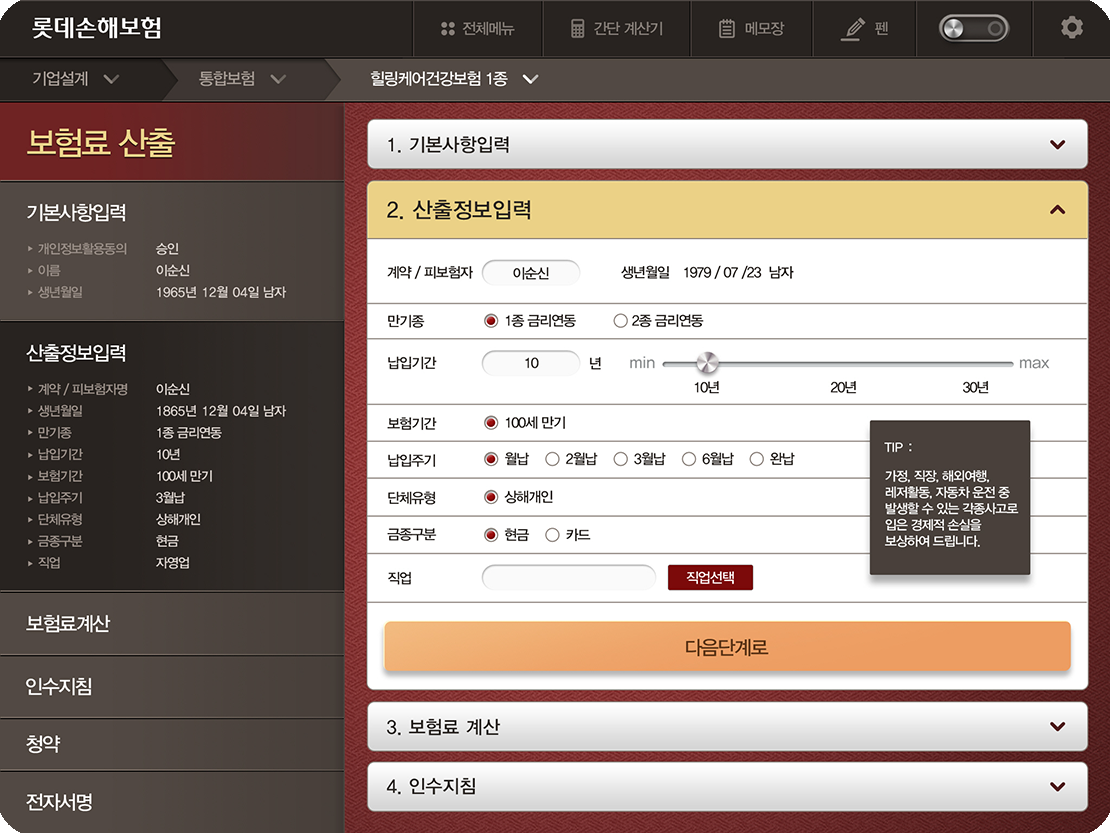Click the 30년 slider mark
Image resolution: width=1110 pixels, height=833 pixels.
[975, 387]
